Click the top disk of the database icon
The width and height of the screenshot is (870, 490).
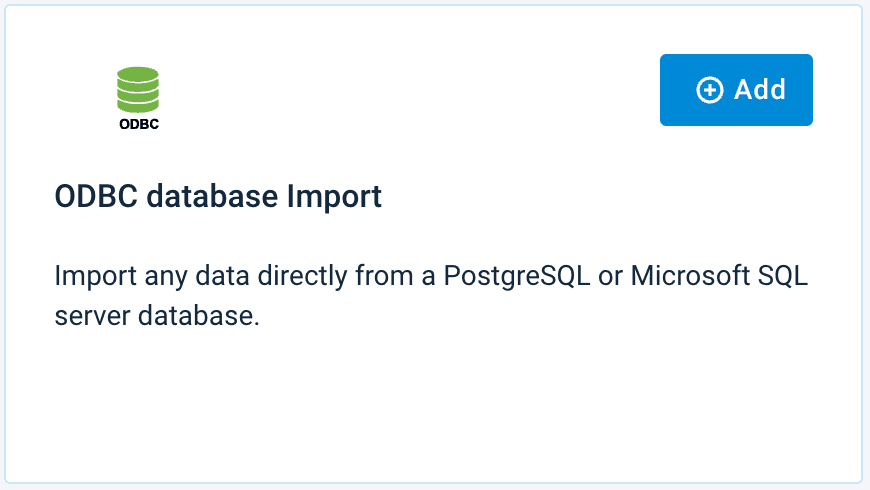coord(138,73)
